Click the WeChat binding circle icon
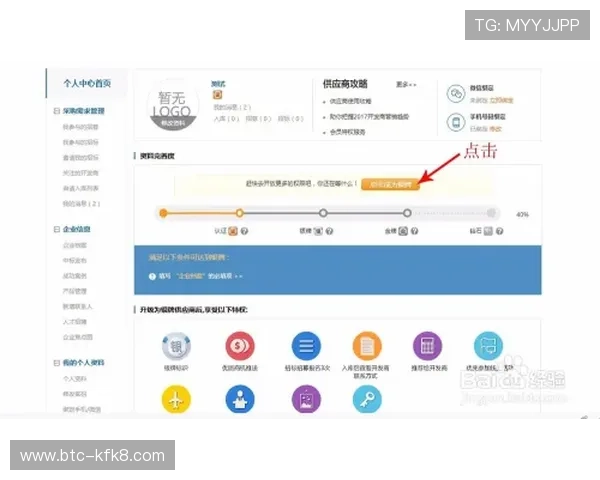The width and height of the screenshot is (600, 480). click(x=456, y=93)
